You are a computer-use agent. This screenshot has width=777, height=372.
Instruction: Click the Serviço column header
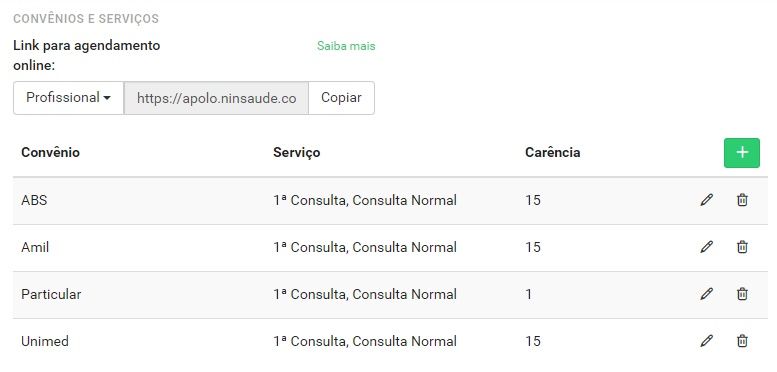pos(296,152)
